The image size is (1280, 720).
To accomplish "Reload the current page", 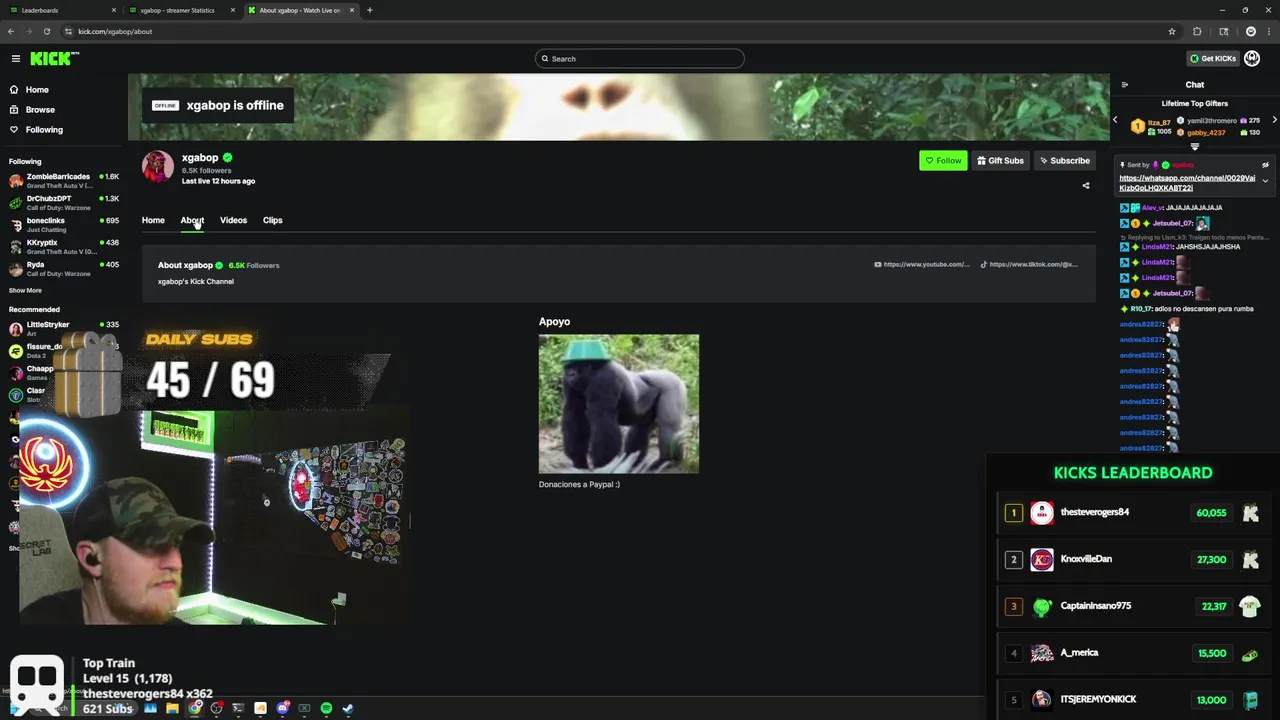I will tap(46, 31).
